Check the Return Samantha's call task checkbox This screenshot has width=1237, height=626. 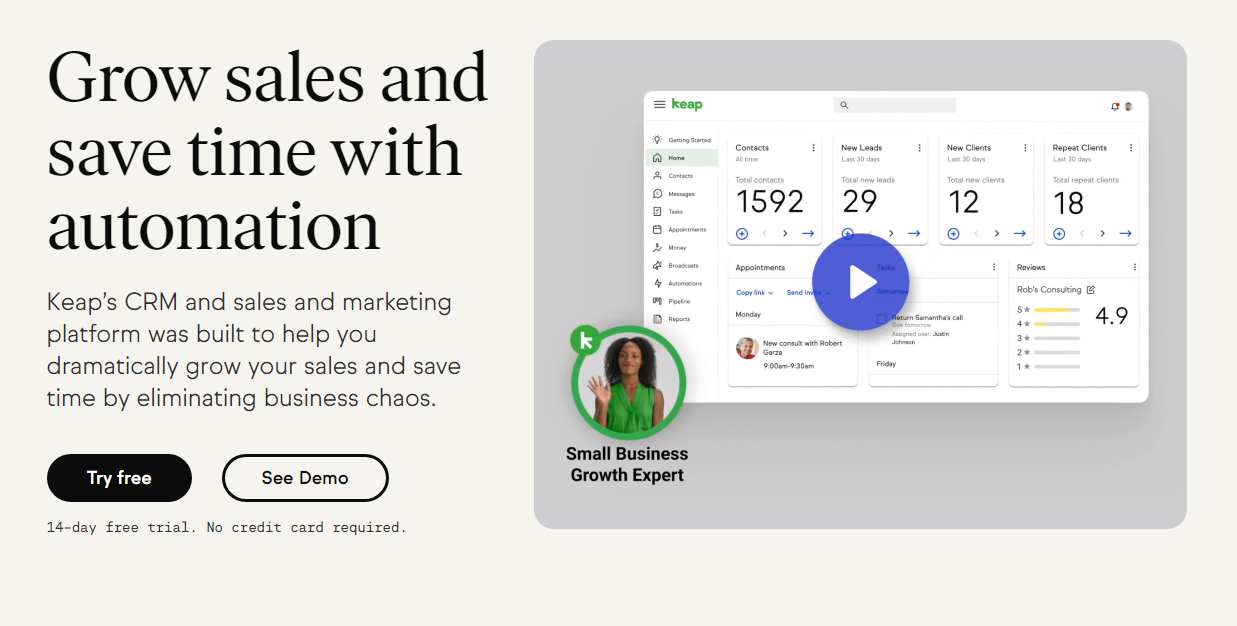[x=881, y=319]
